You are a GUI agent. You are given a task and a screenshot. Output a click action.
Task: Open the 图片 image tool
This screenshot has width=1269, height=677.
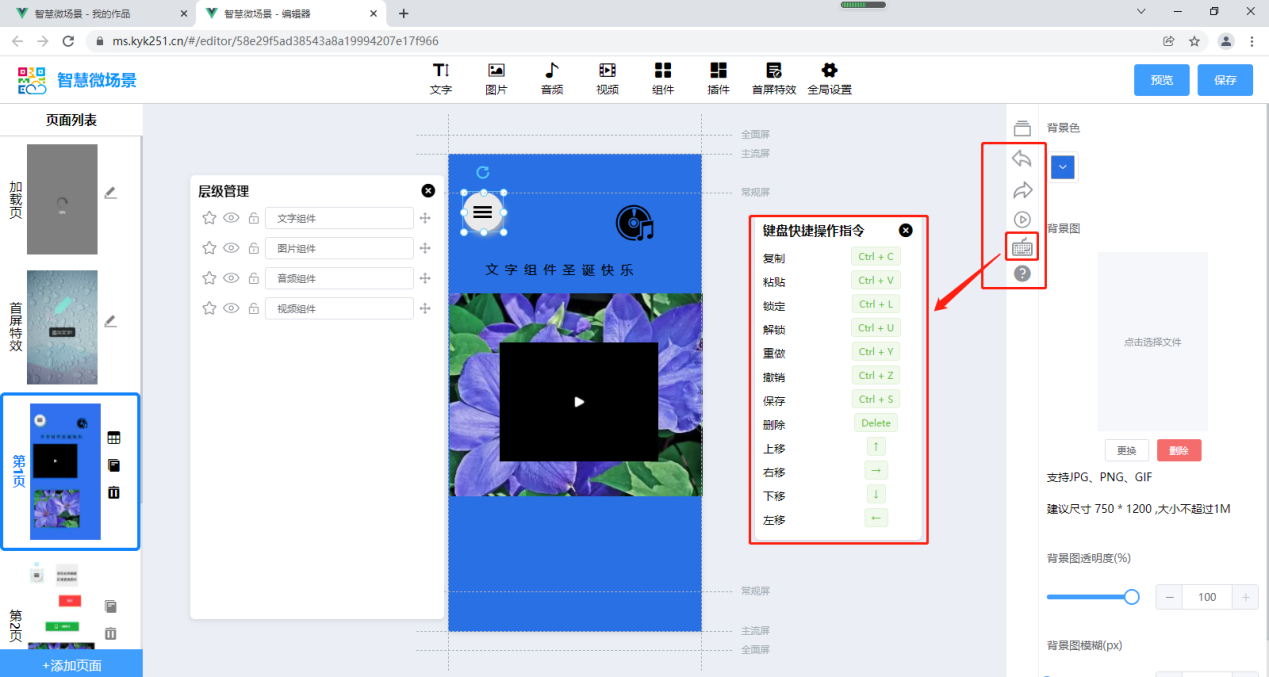(x=496, y=71)
